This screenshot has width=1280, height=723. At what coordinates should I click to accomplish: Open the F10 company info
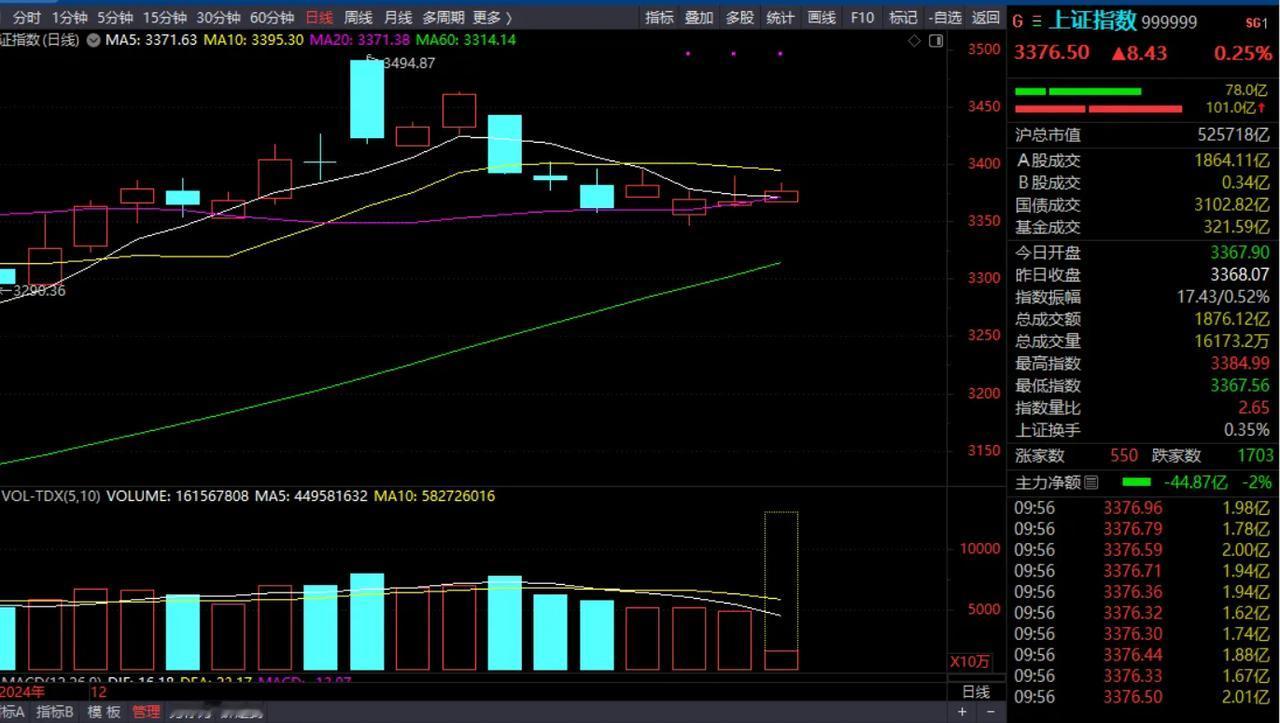point(862,17)
